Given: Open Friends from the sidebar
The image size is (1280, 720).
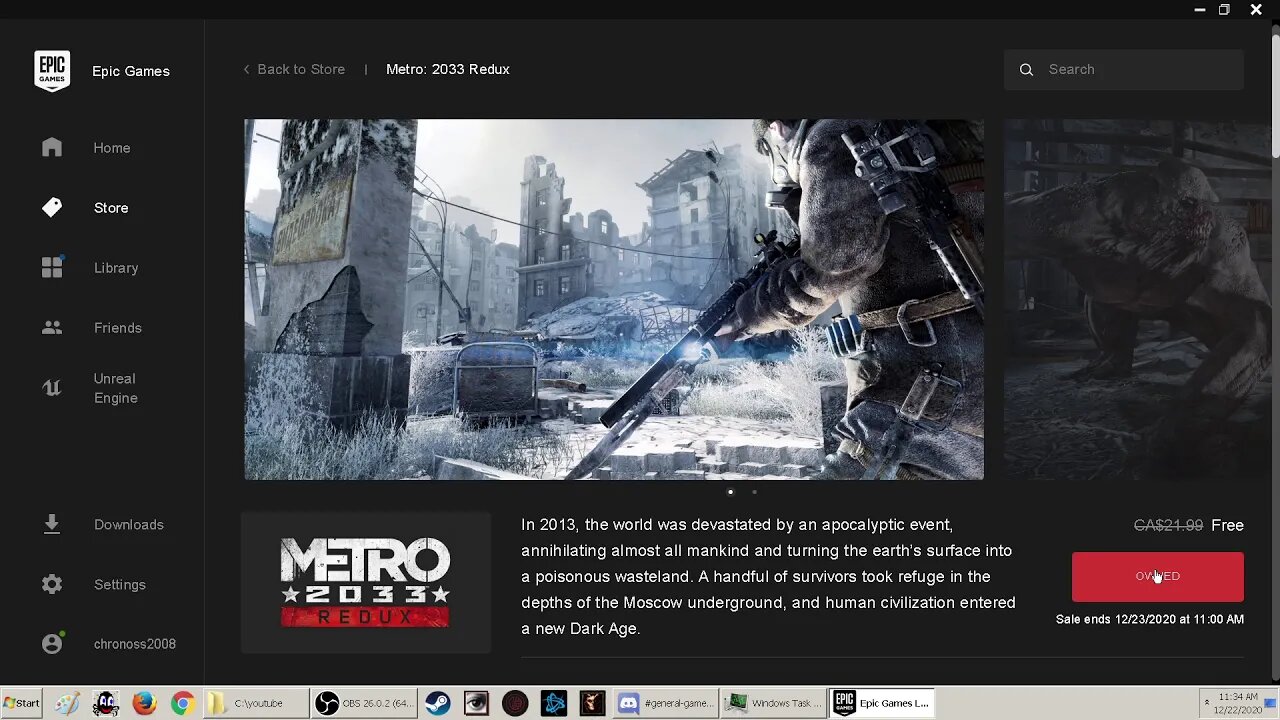Looking at the screenshot, I should [118, 328].
